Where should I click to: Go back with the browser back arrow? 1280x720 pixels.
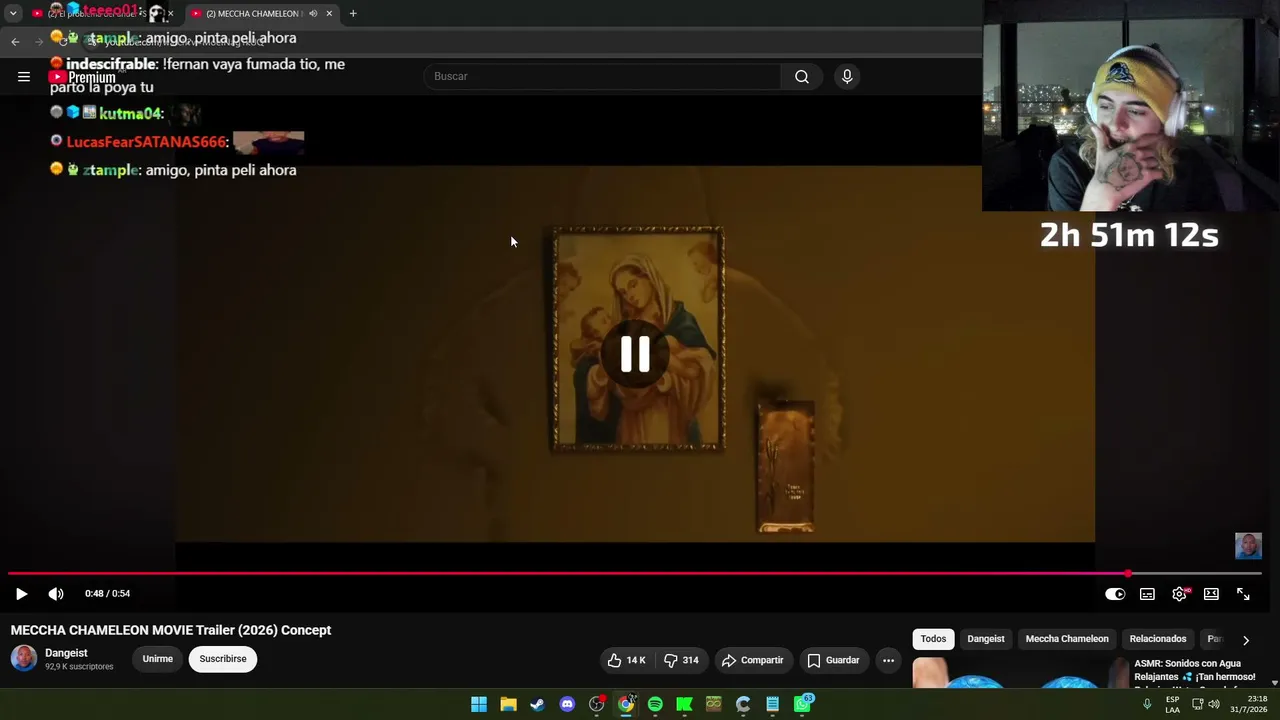coord(15,41)
